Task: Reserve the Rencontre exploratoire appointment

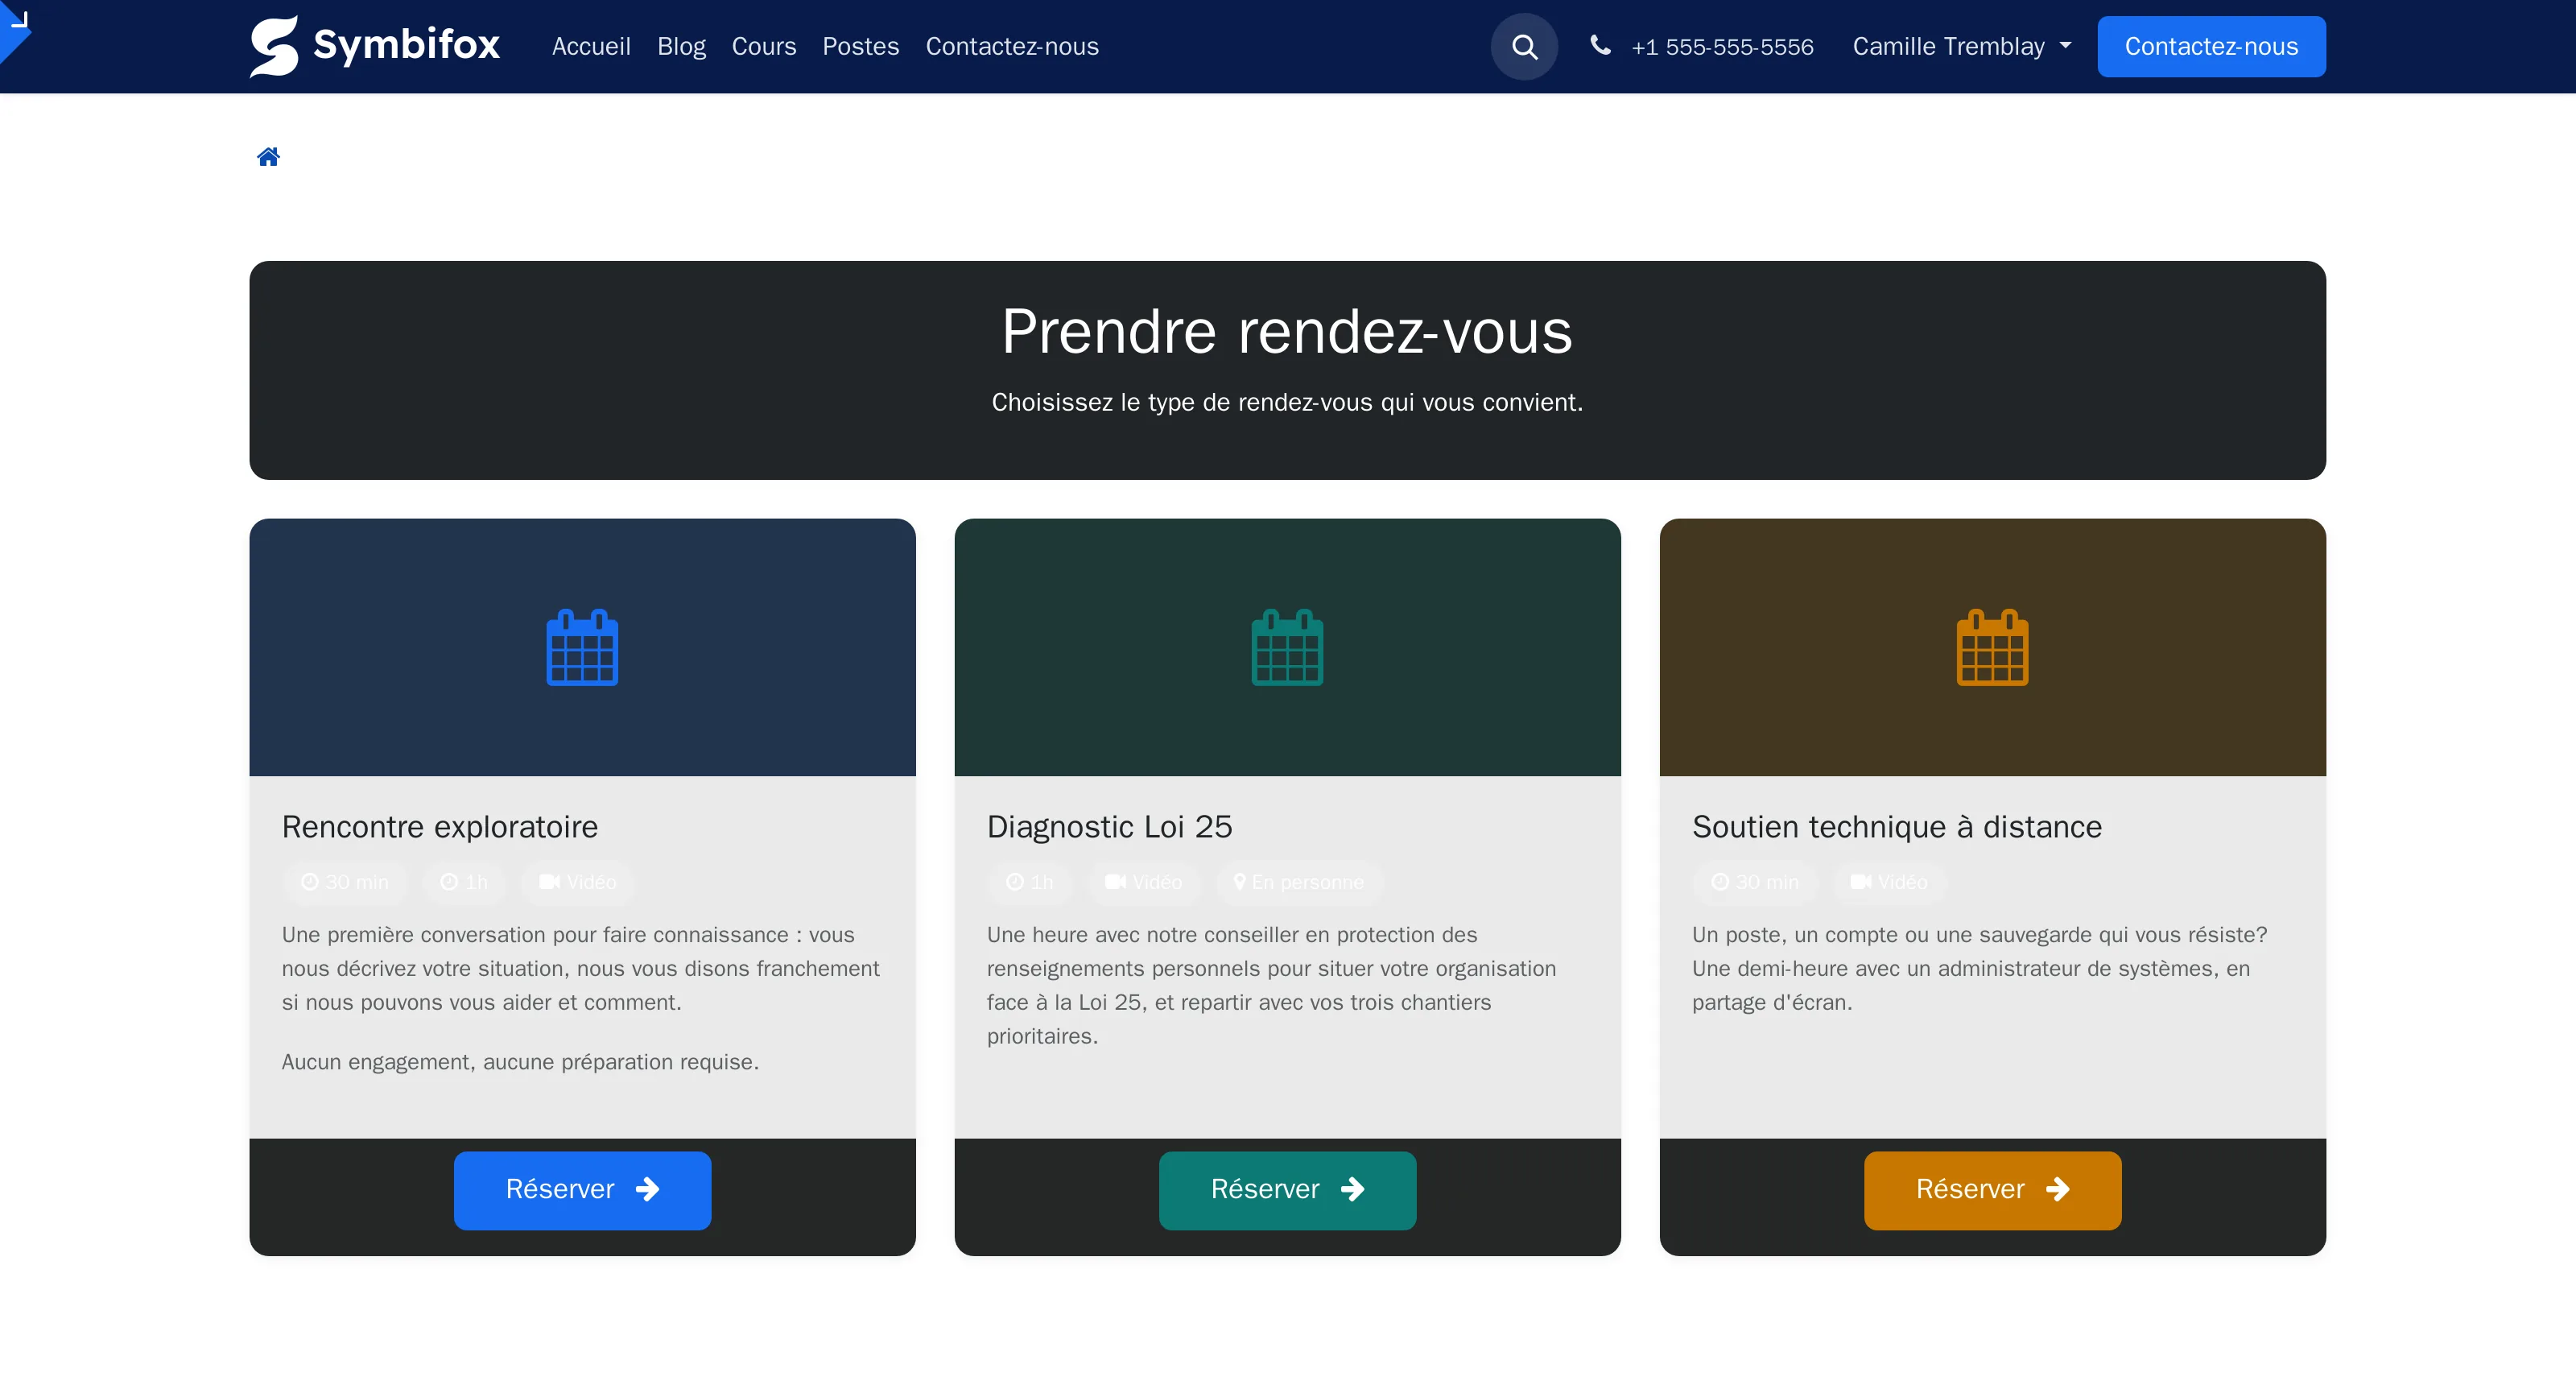Action: tap(582, 1189)
